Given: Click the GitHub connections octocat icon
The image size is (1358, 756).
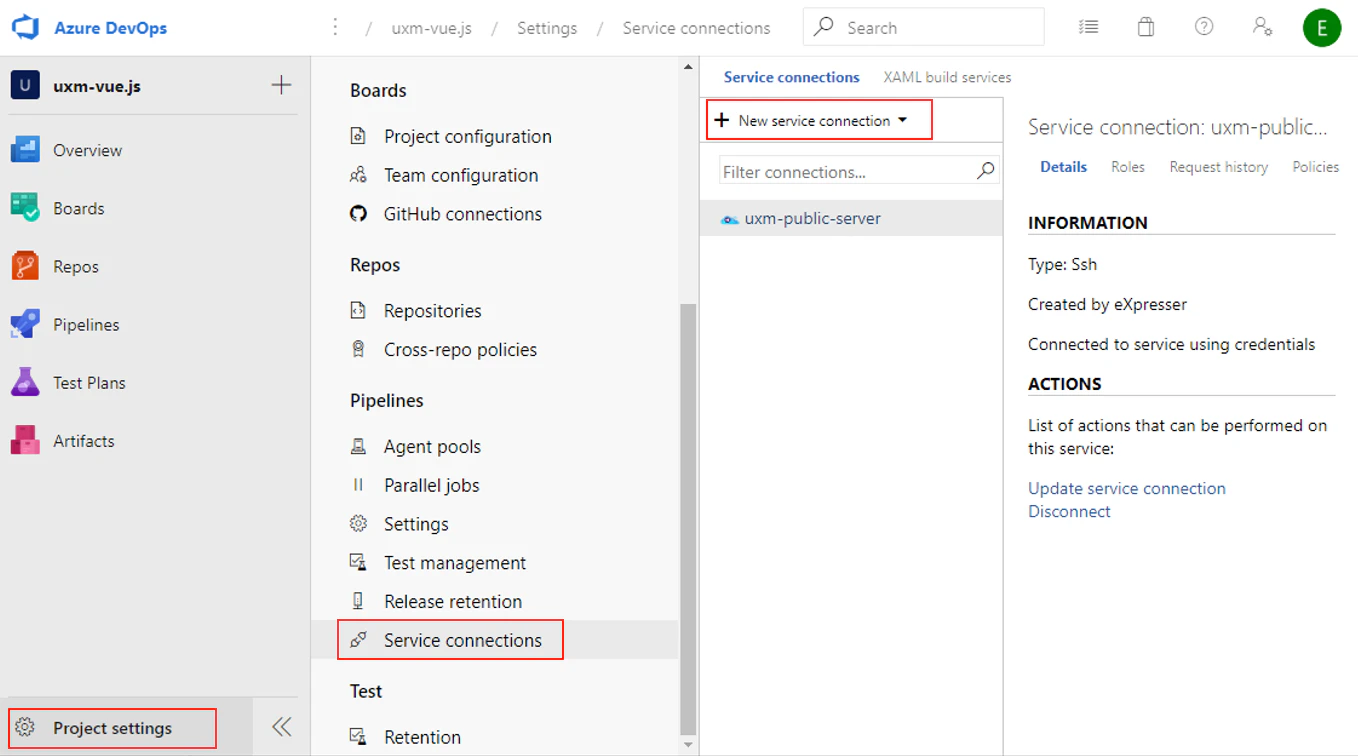Looking at the screenshot, I should [x=358, y=213].
